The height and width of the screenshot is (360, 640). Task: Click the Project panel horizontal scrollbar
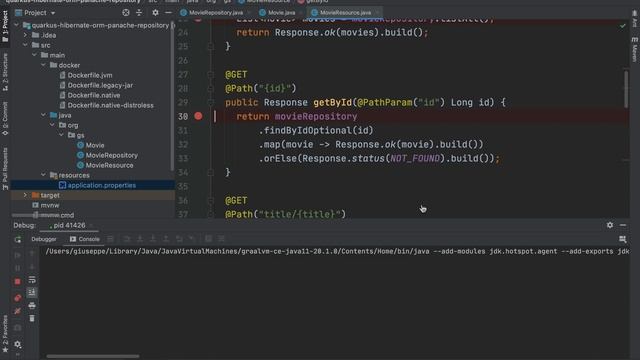click(x=43, y=215)
